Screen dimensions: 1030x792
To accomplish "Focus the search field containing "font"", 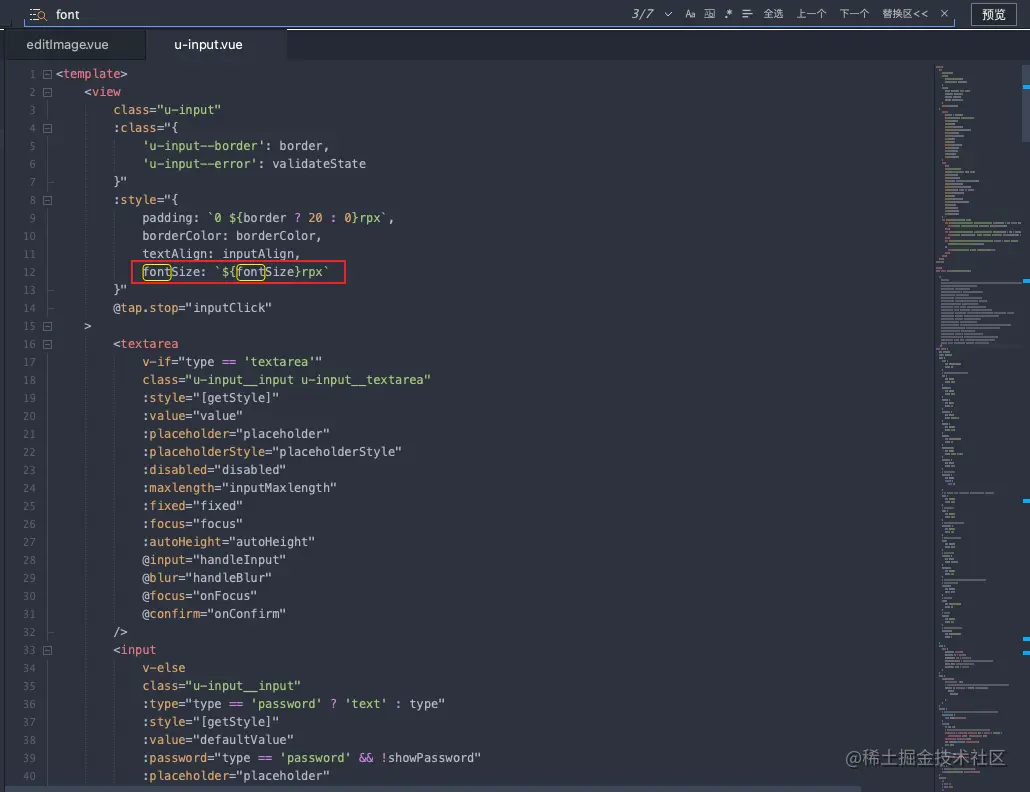I will 328,14.
